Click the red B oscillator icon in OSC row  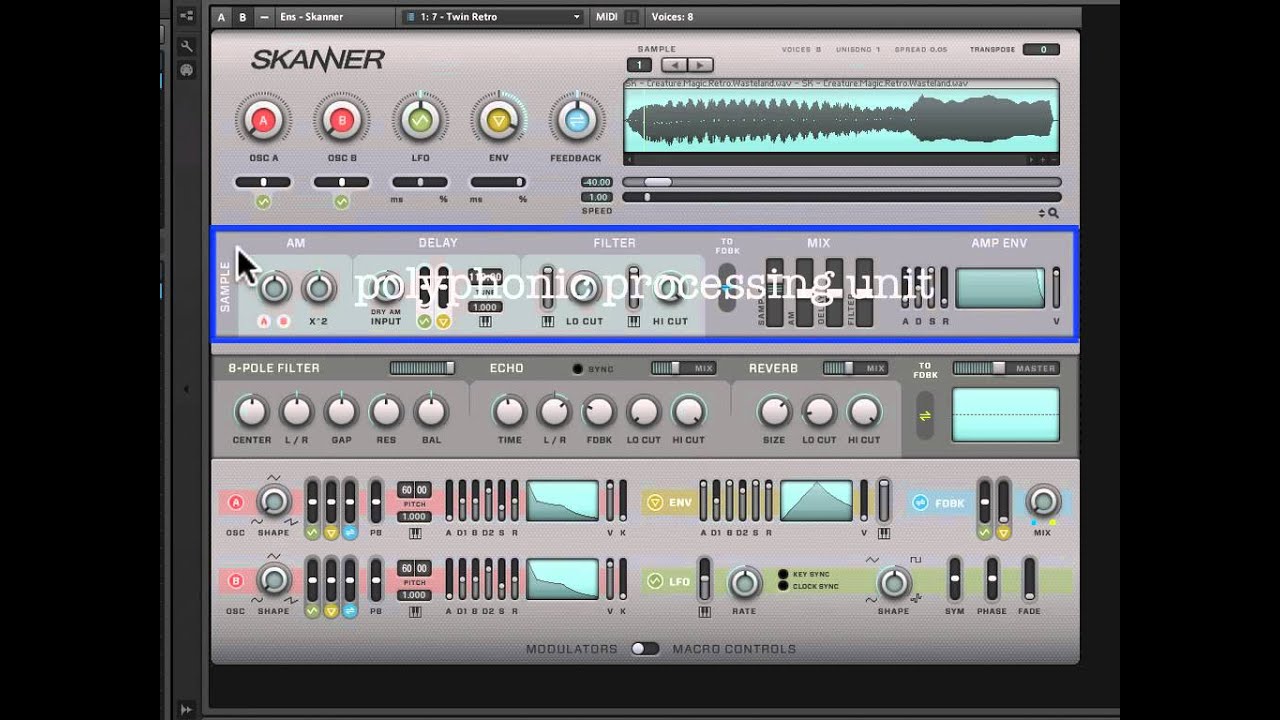tap(236, 580)
